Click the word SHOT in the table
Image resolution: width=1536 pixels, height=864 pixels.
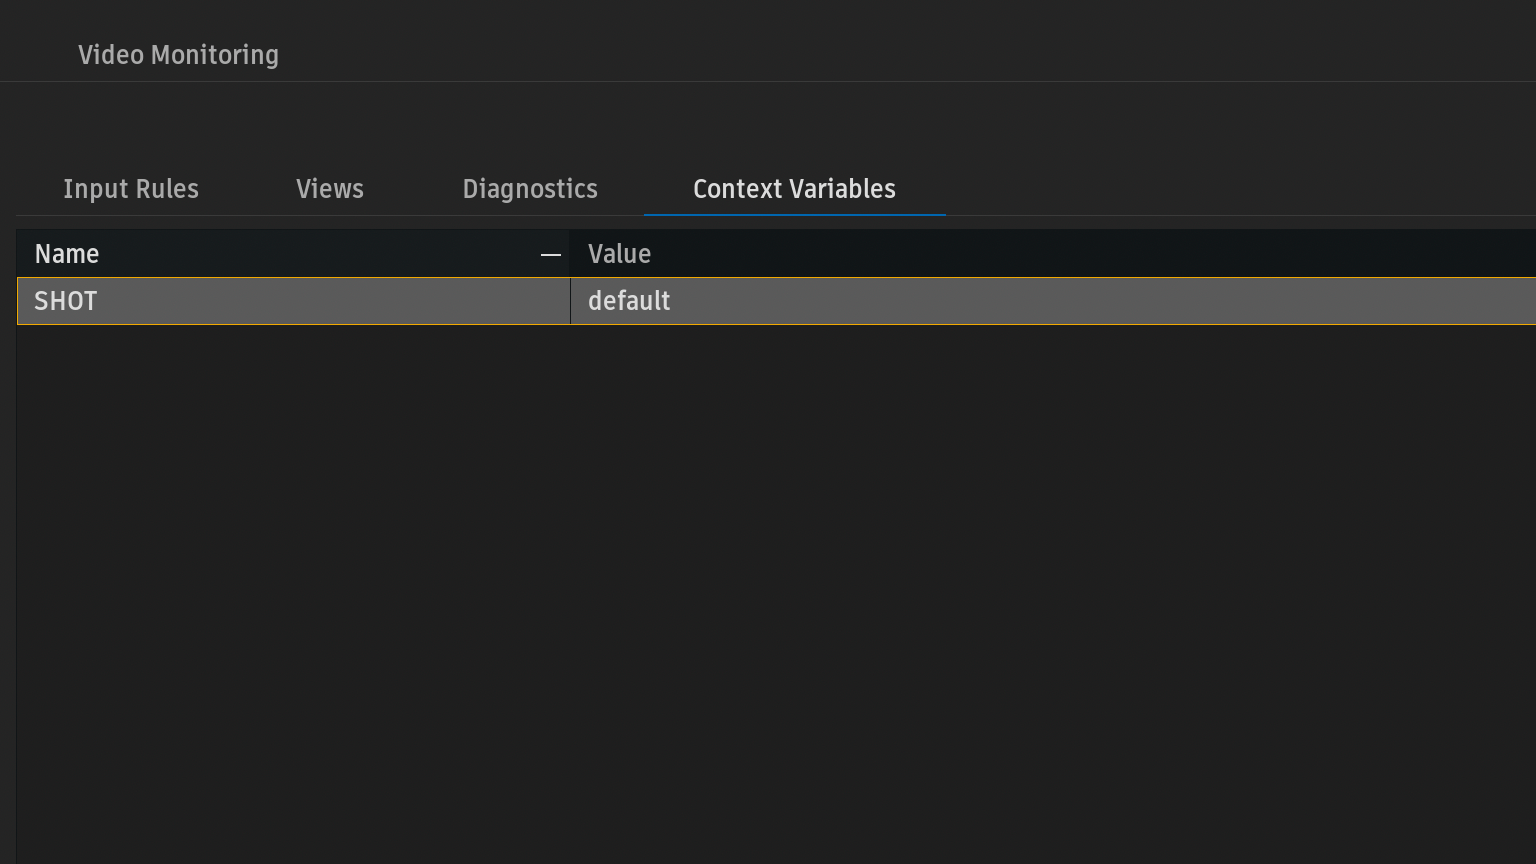(x=65, y=301)
